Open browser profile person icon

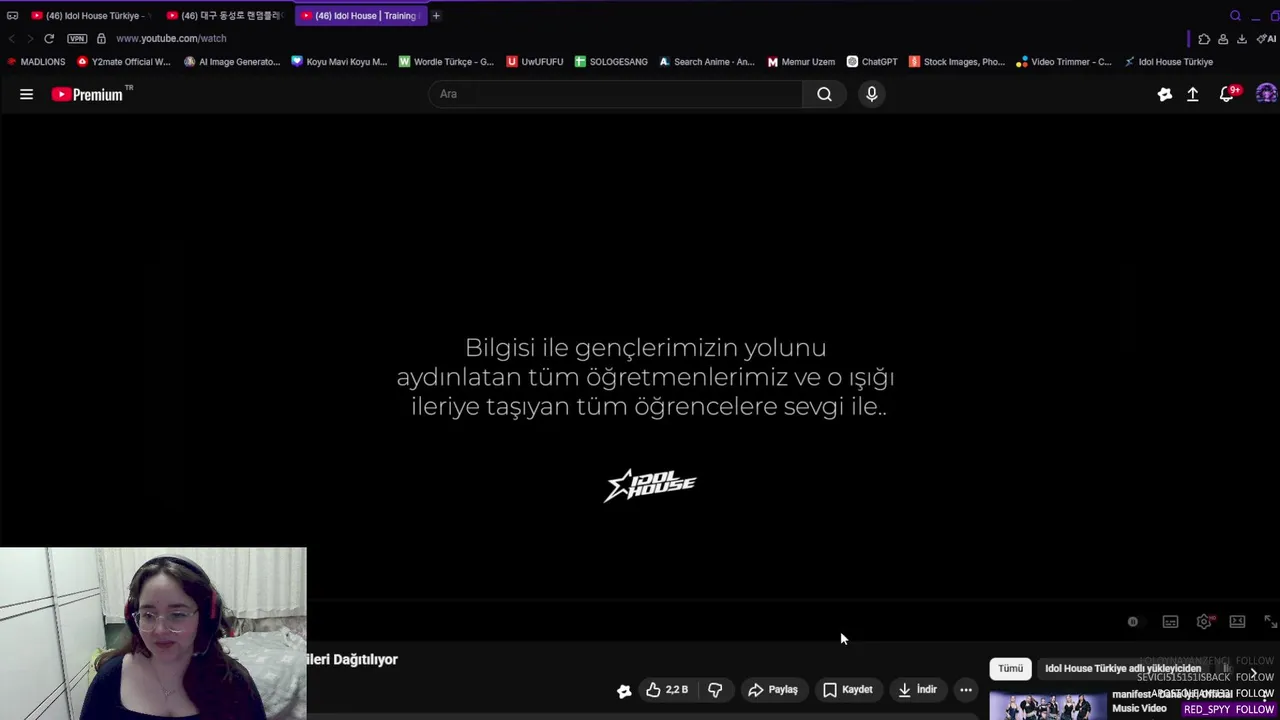[x=1223, y=39]
